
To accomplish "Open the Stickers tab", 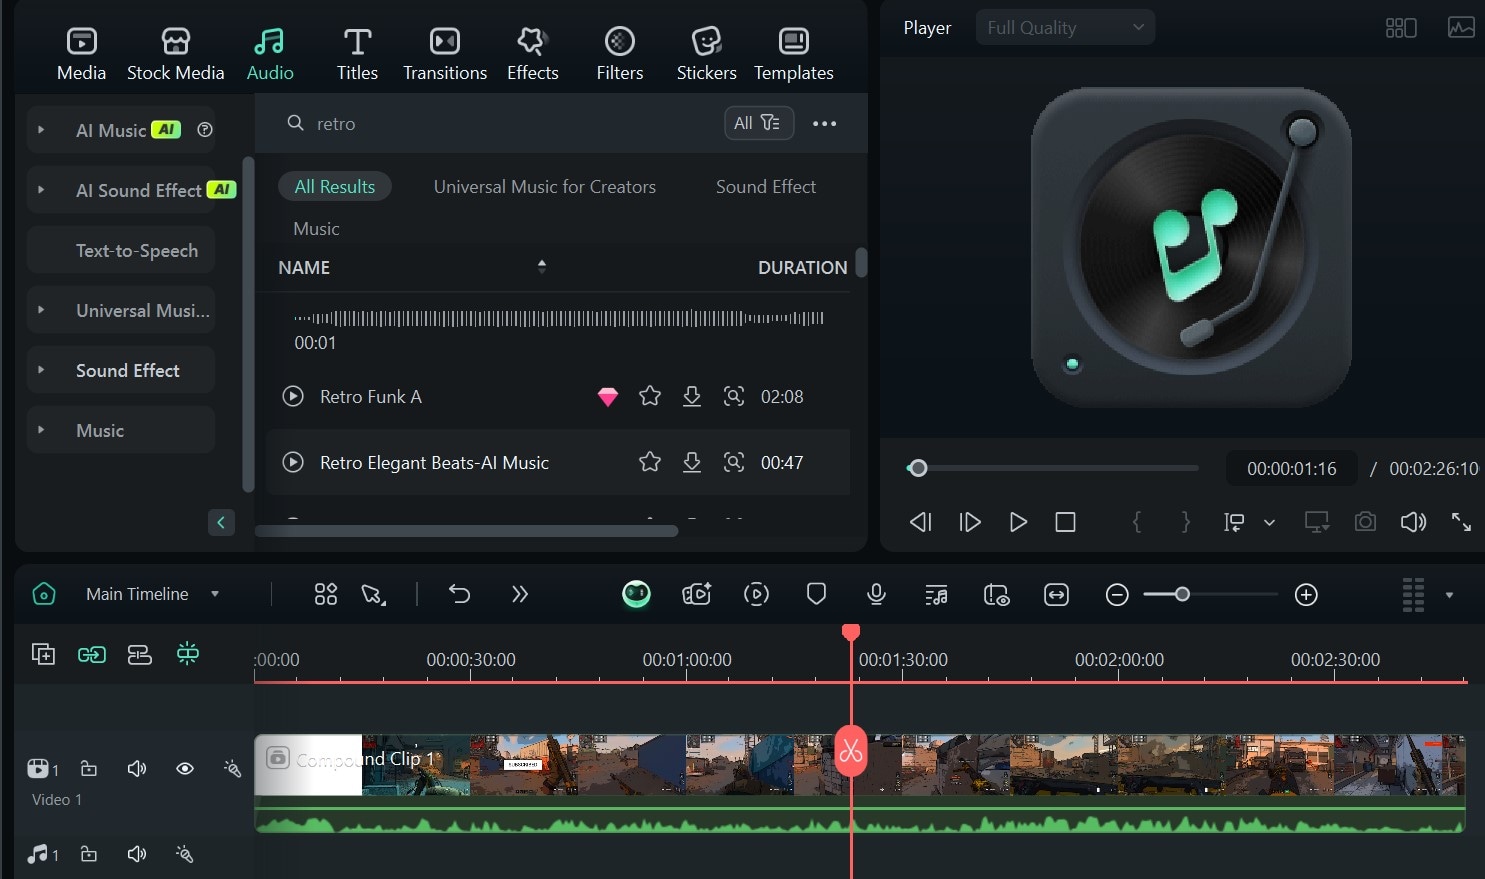I will [x=706, y=54].
